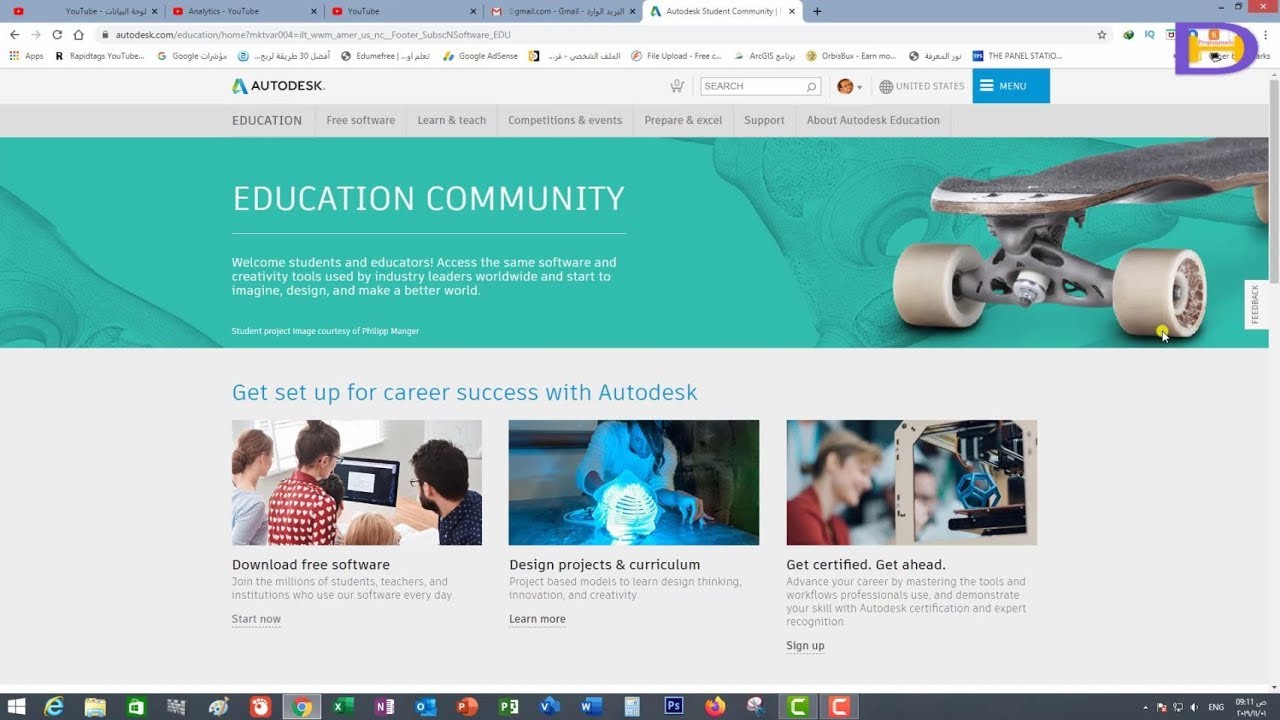Click the globe UNITED STATES region selector
Viewport: 1280px width, 720px height.
[921, 86]
